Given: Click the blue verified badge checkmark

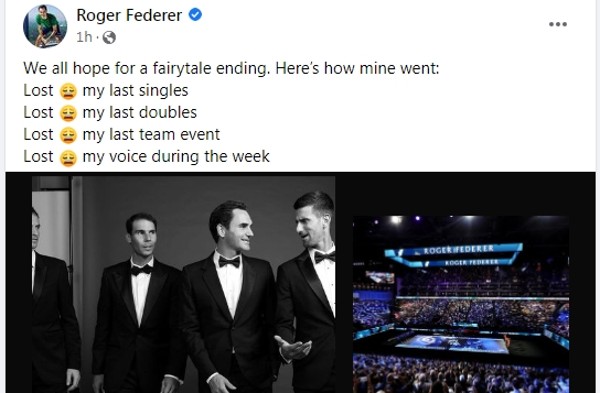Looking at the screenshot, I should click(195, 15).
